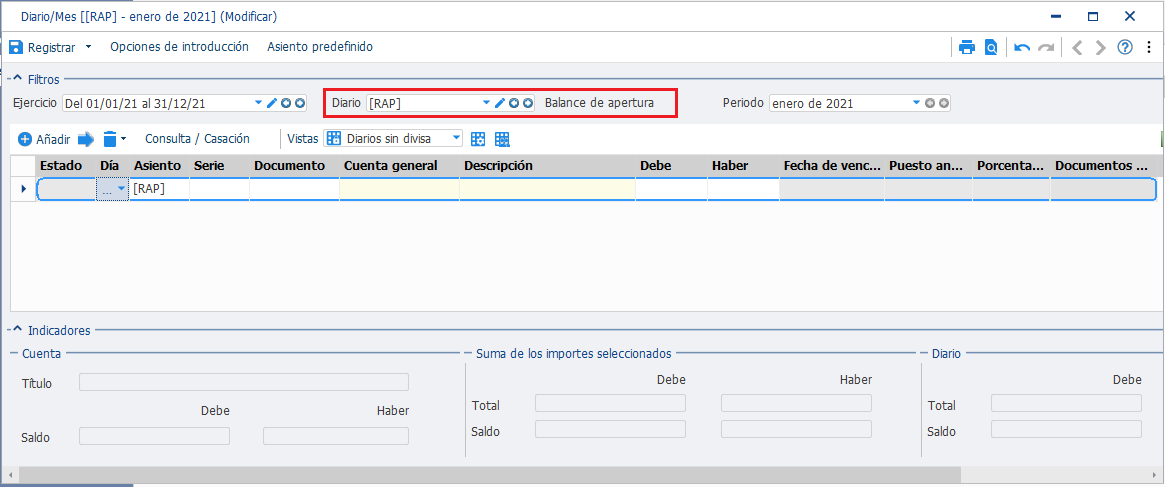This screenshot has height=487, width=1165.
Task: Open the Periodo enero de 2021 dropdown
Action: 916,103
